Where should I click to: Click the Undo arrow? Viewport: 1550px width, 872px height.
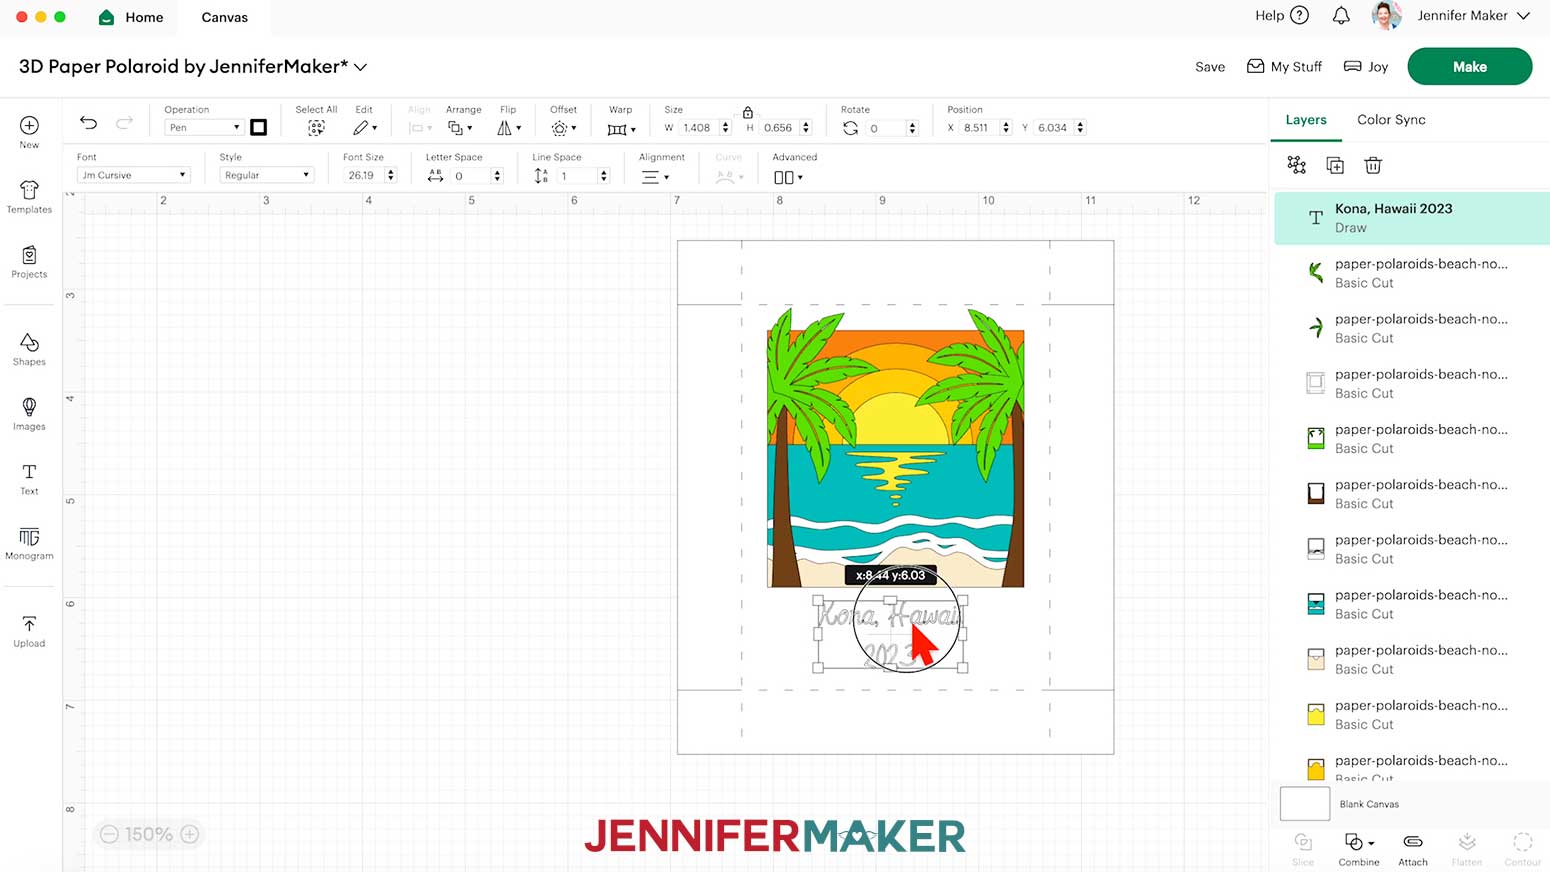click(89, 123)
